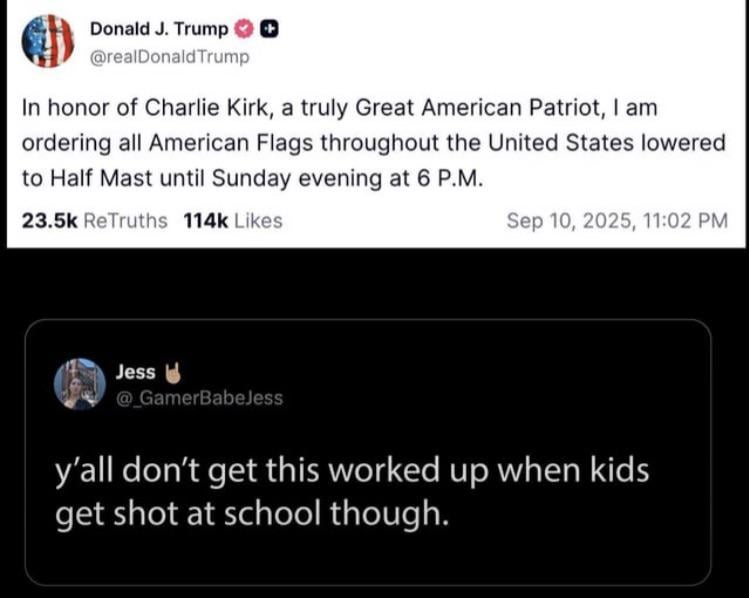
Task: Click the Sep 10, 2025 timestamp
Action: point(617,221)
